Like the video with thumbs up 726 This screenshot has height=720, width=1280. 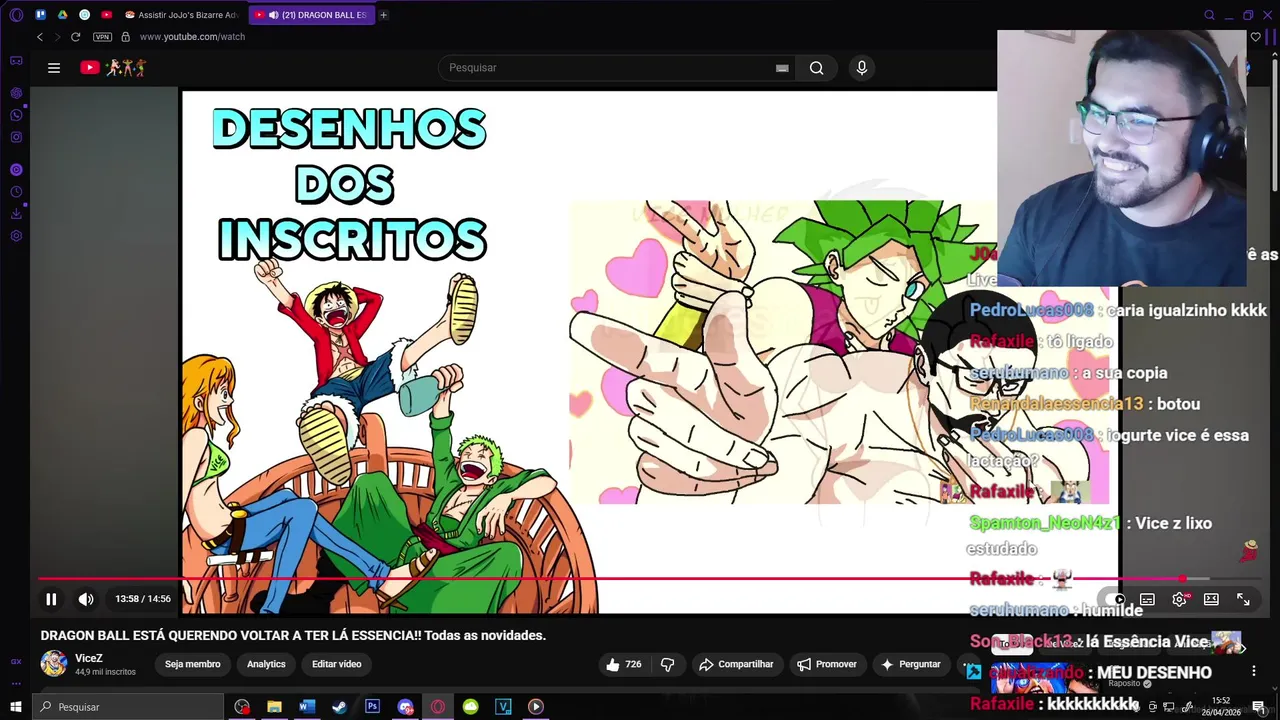click(623, 664)
